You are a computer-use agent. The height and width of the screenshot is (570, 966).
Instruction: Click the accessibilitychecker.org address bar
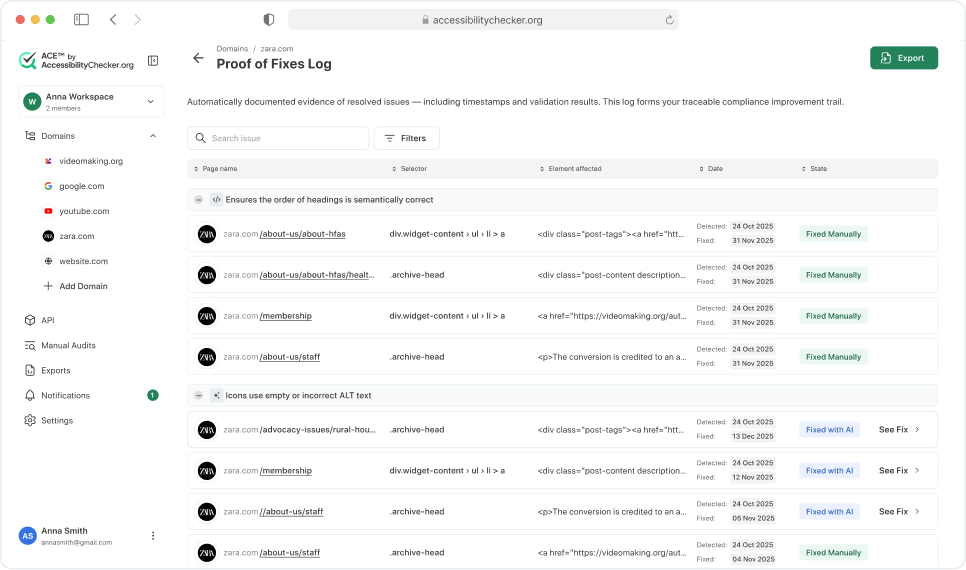[483, 20]
